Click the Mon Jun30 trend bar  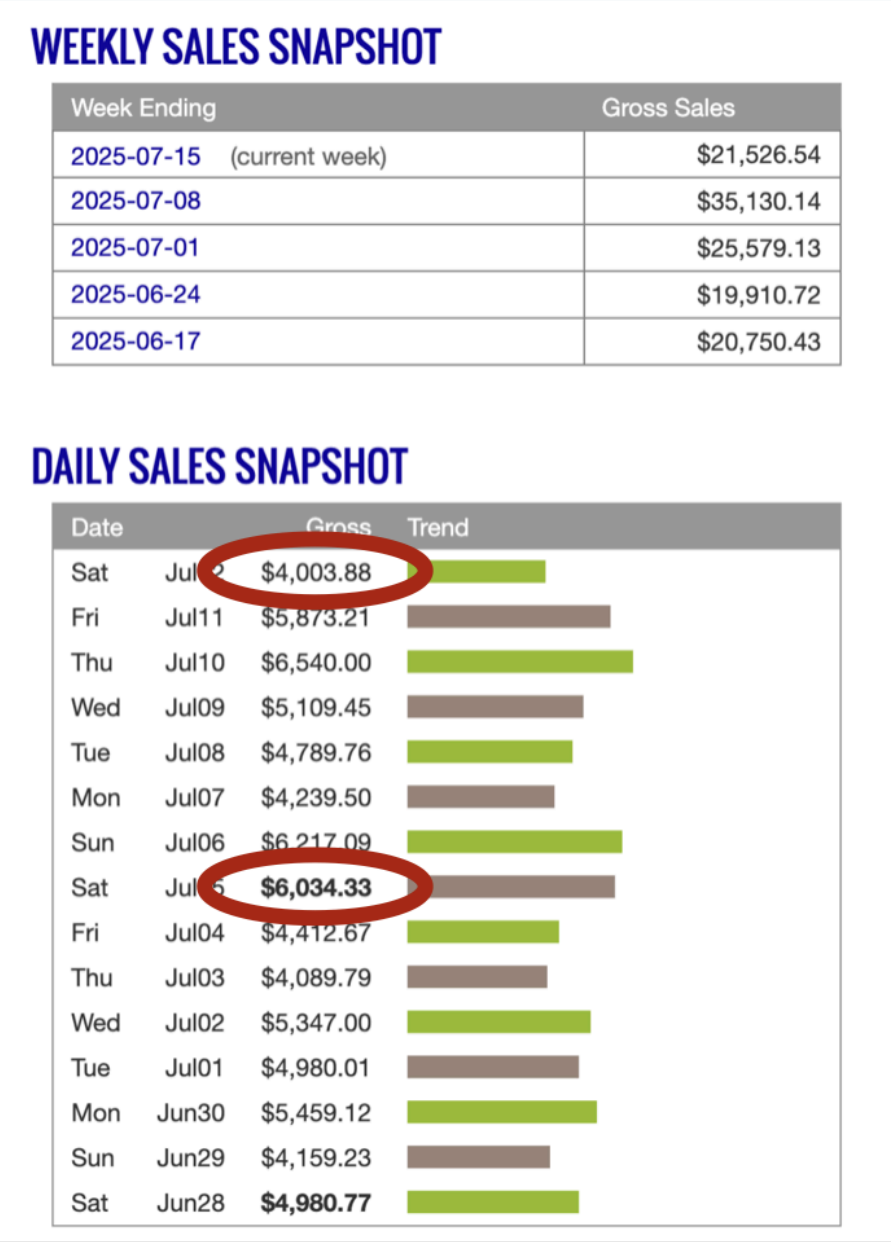[502, 1112]
